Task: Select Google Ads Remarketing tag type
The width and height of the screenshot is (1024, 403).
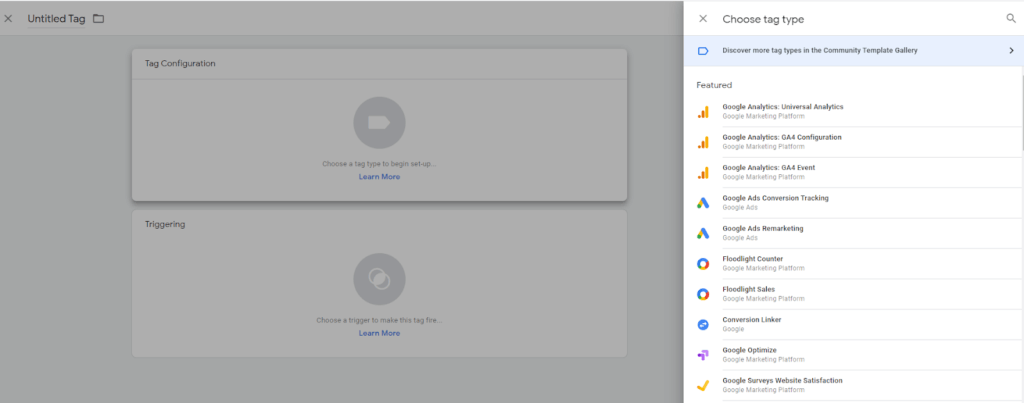Action: click(762, 228)
